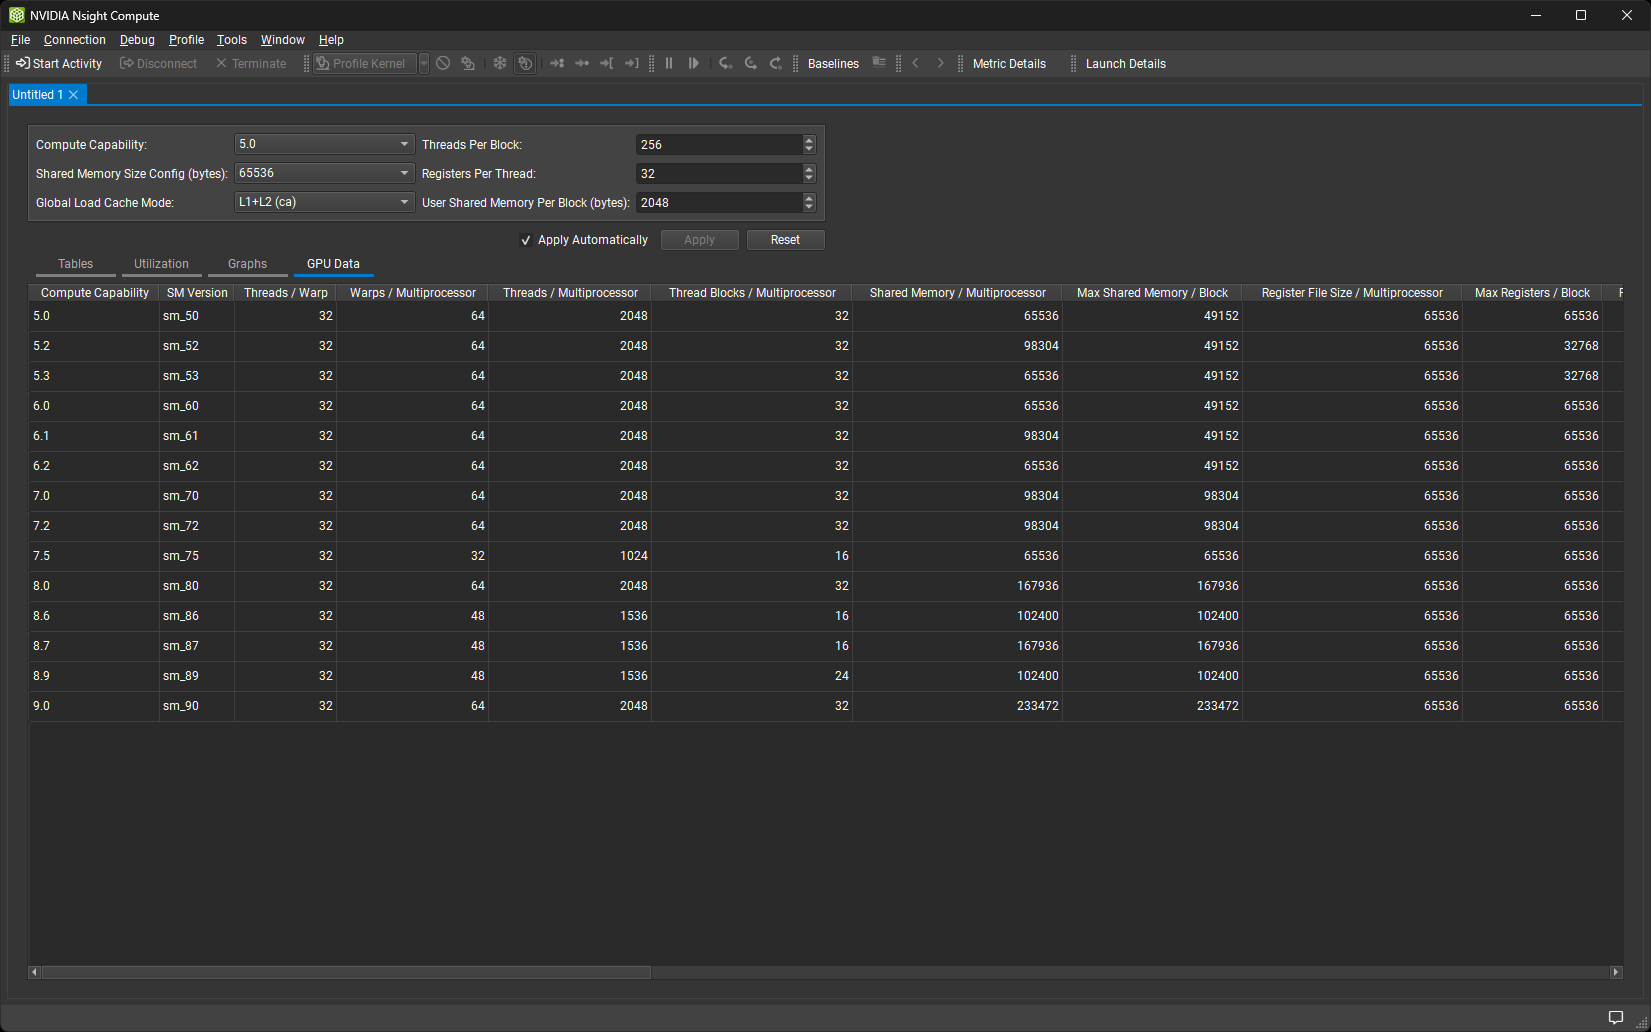
Task: Switch to the Utilization tab
Action: point(161,264)
